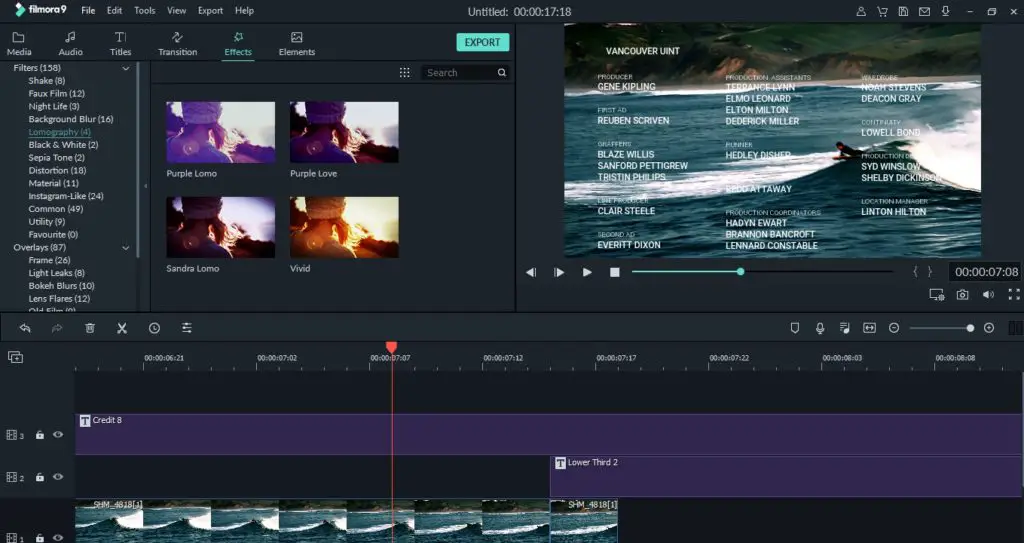1024x543 pixels.
Task: Collapse the Overlays (87) category
Action: pos(126,248)
